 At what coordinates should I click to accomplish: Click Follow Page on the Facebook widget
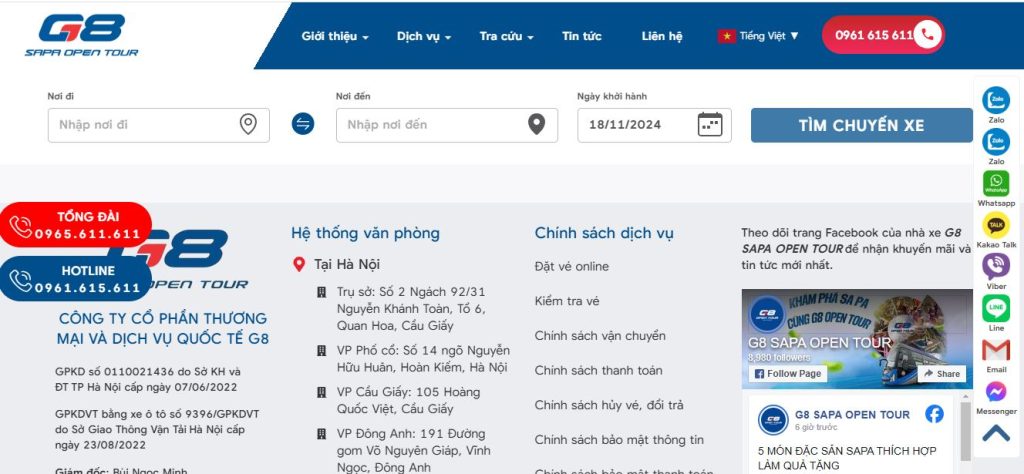coord(788,373)
